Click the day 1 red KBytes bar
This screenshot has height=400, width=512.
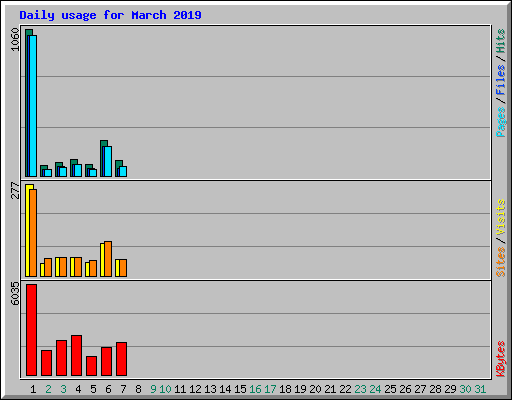[32, 330]
